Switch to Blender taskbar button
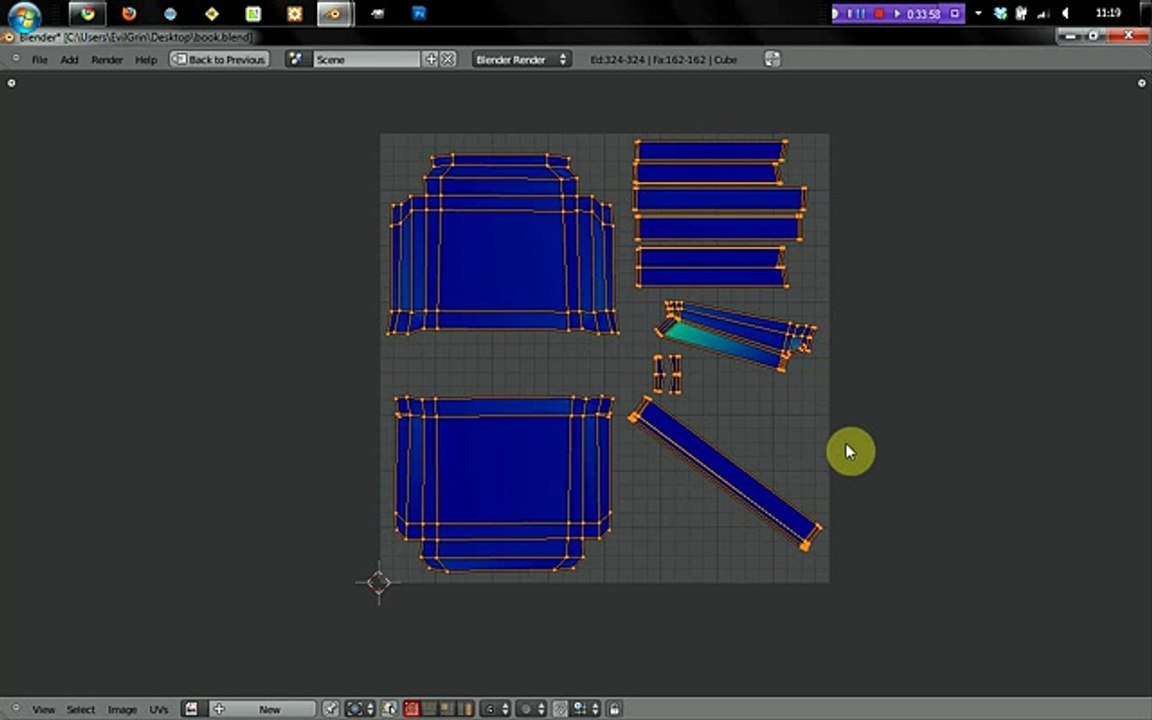The height and width of the screenshot is (720, 1152). pyautogui.click(x=334, y=13)
